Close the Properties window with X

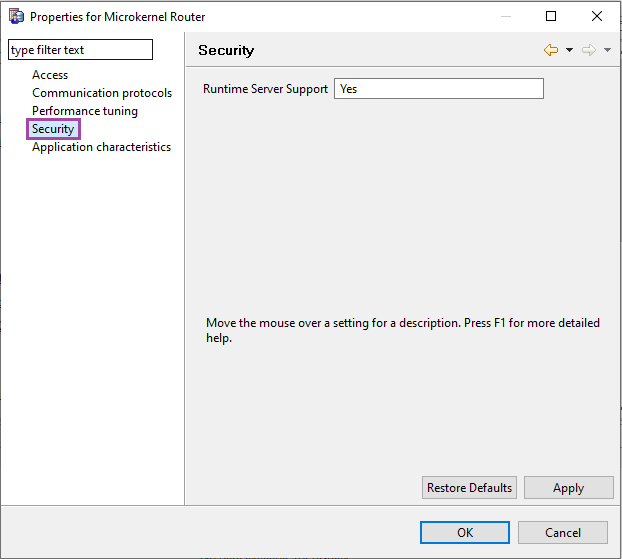tap(597, 16)
